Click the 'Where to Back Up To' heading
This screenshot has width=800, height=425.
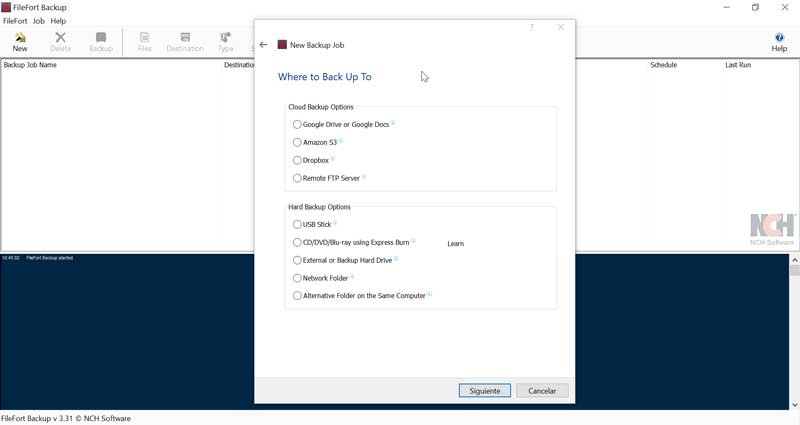[x=324, y=77]
